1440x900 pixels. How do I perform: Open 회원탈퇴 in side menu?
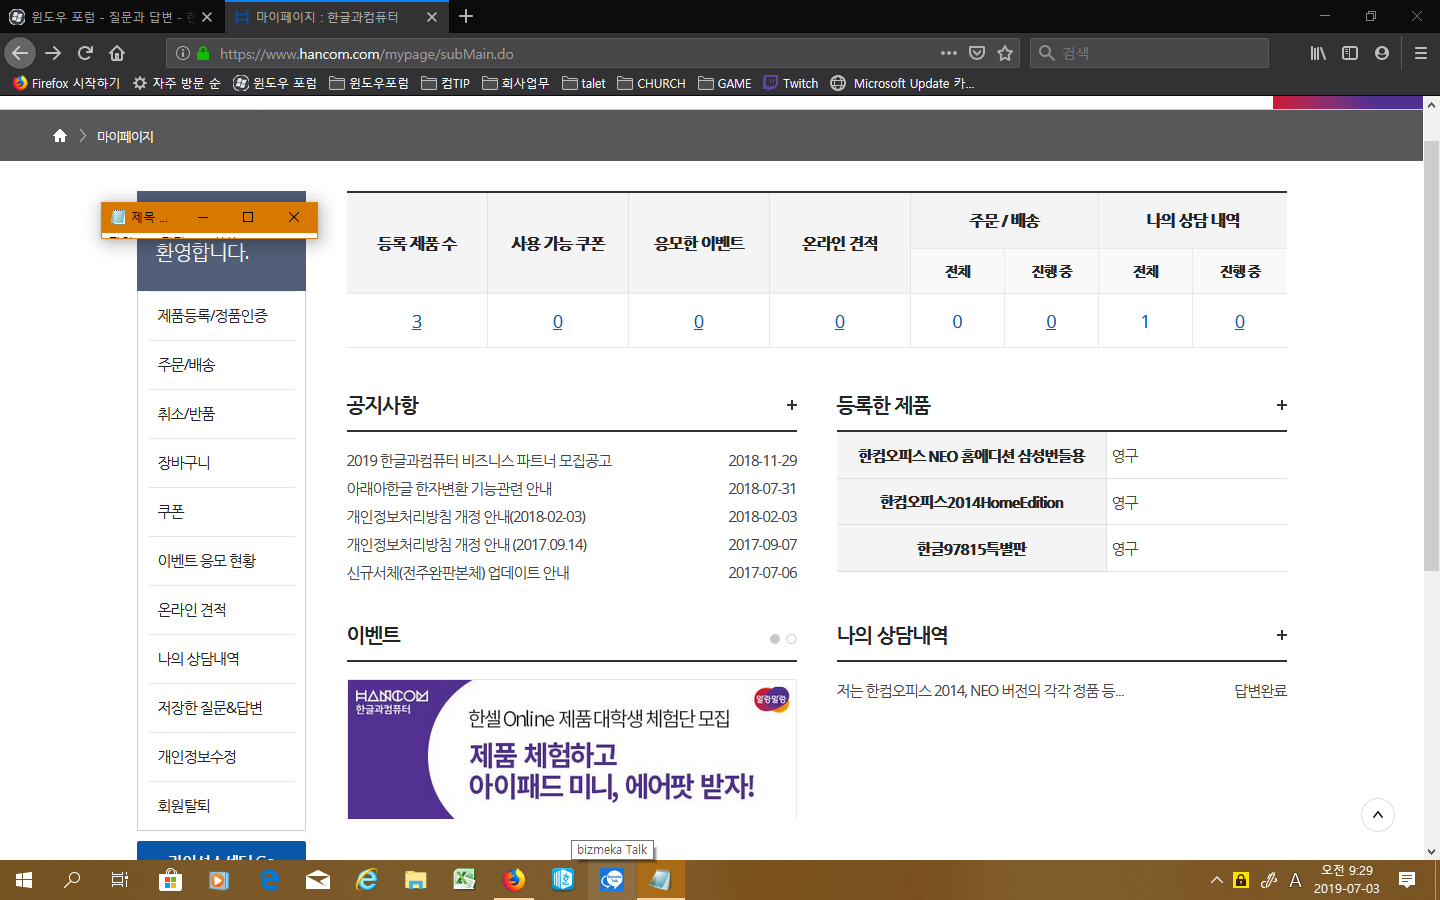pos(184,806)
